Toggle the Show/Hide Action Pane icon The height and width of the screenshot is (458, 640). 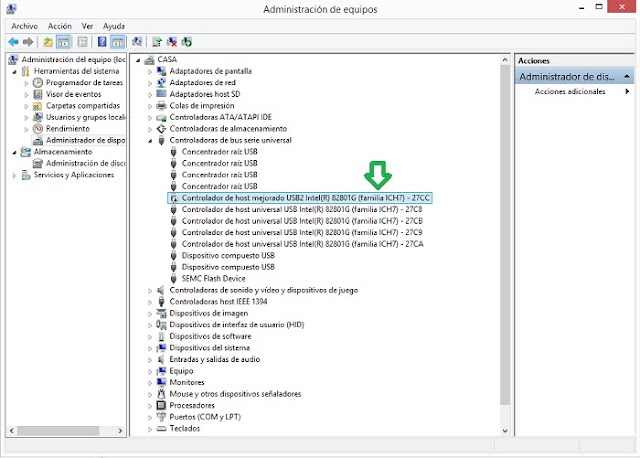(x=117, y=42)
